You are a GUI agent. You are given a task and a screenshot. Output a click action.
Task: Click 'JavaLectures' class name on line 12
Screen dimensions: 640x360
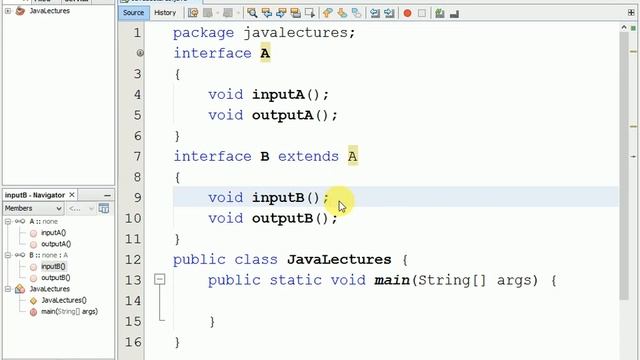pos(339,260)
